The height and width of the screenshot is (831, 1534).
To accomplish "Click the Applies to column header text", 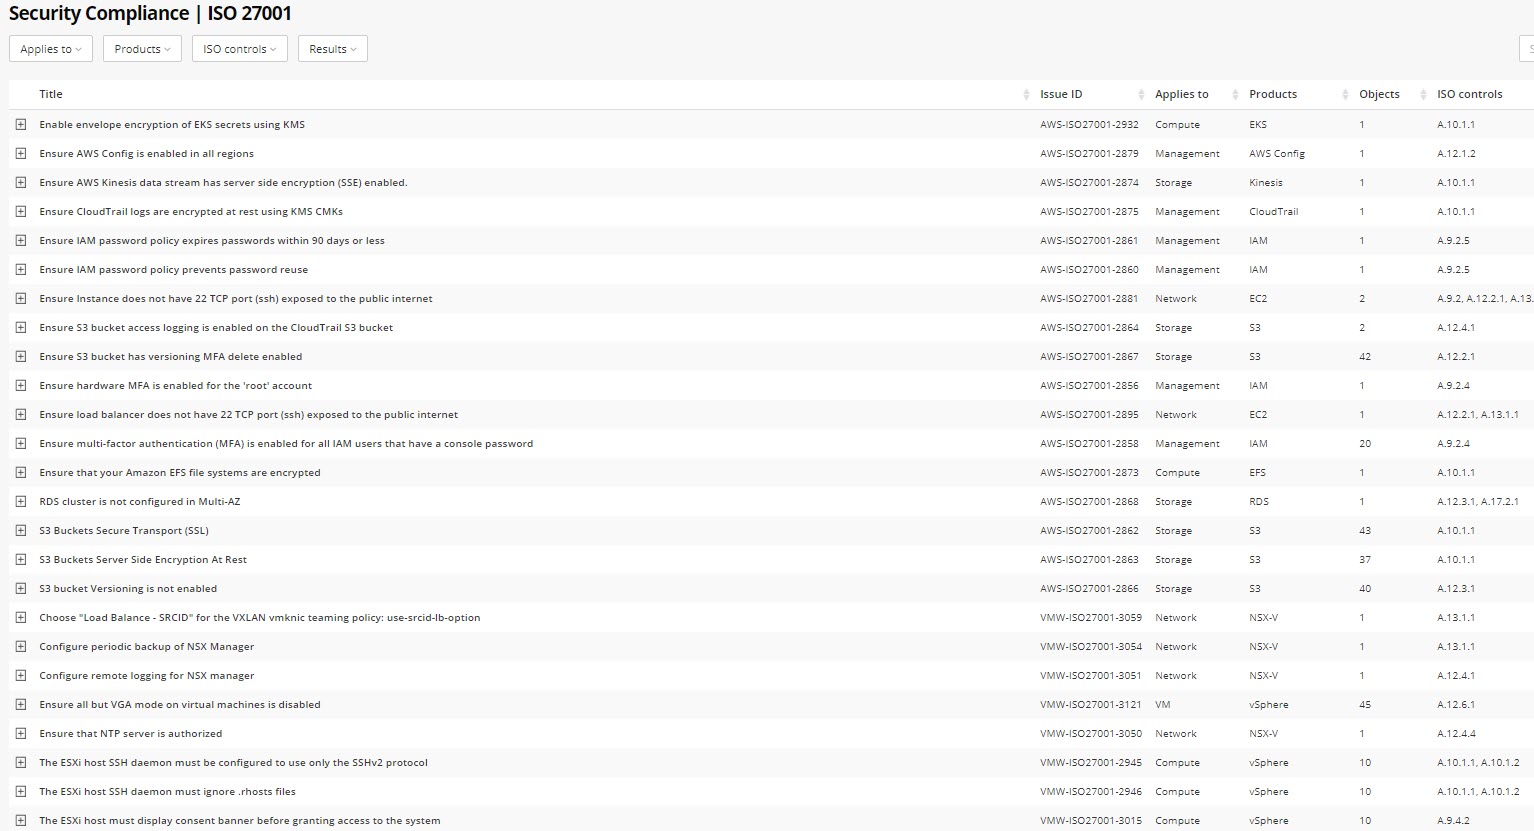I will (x=1181, y=95).
